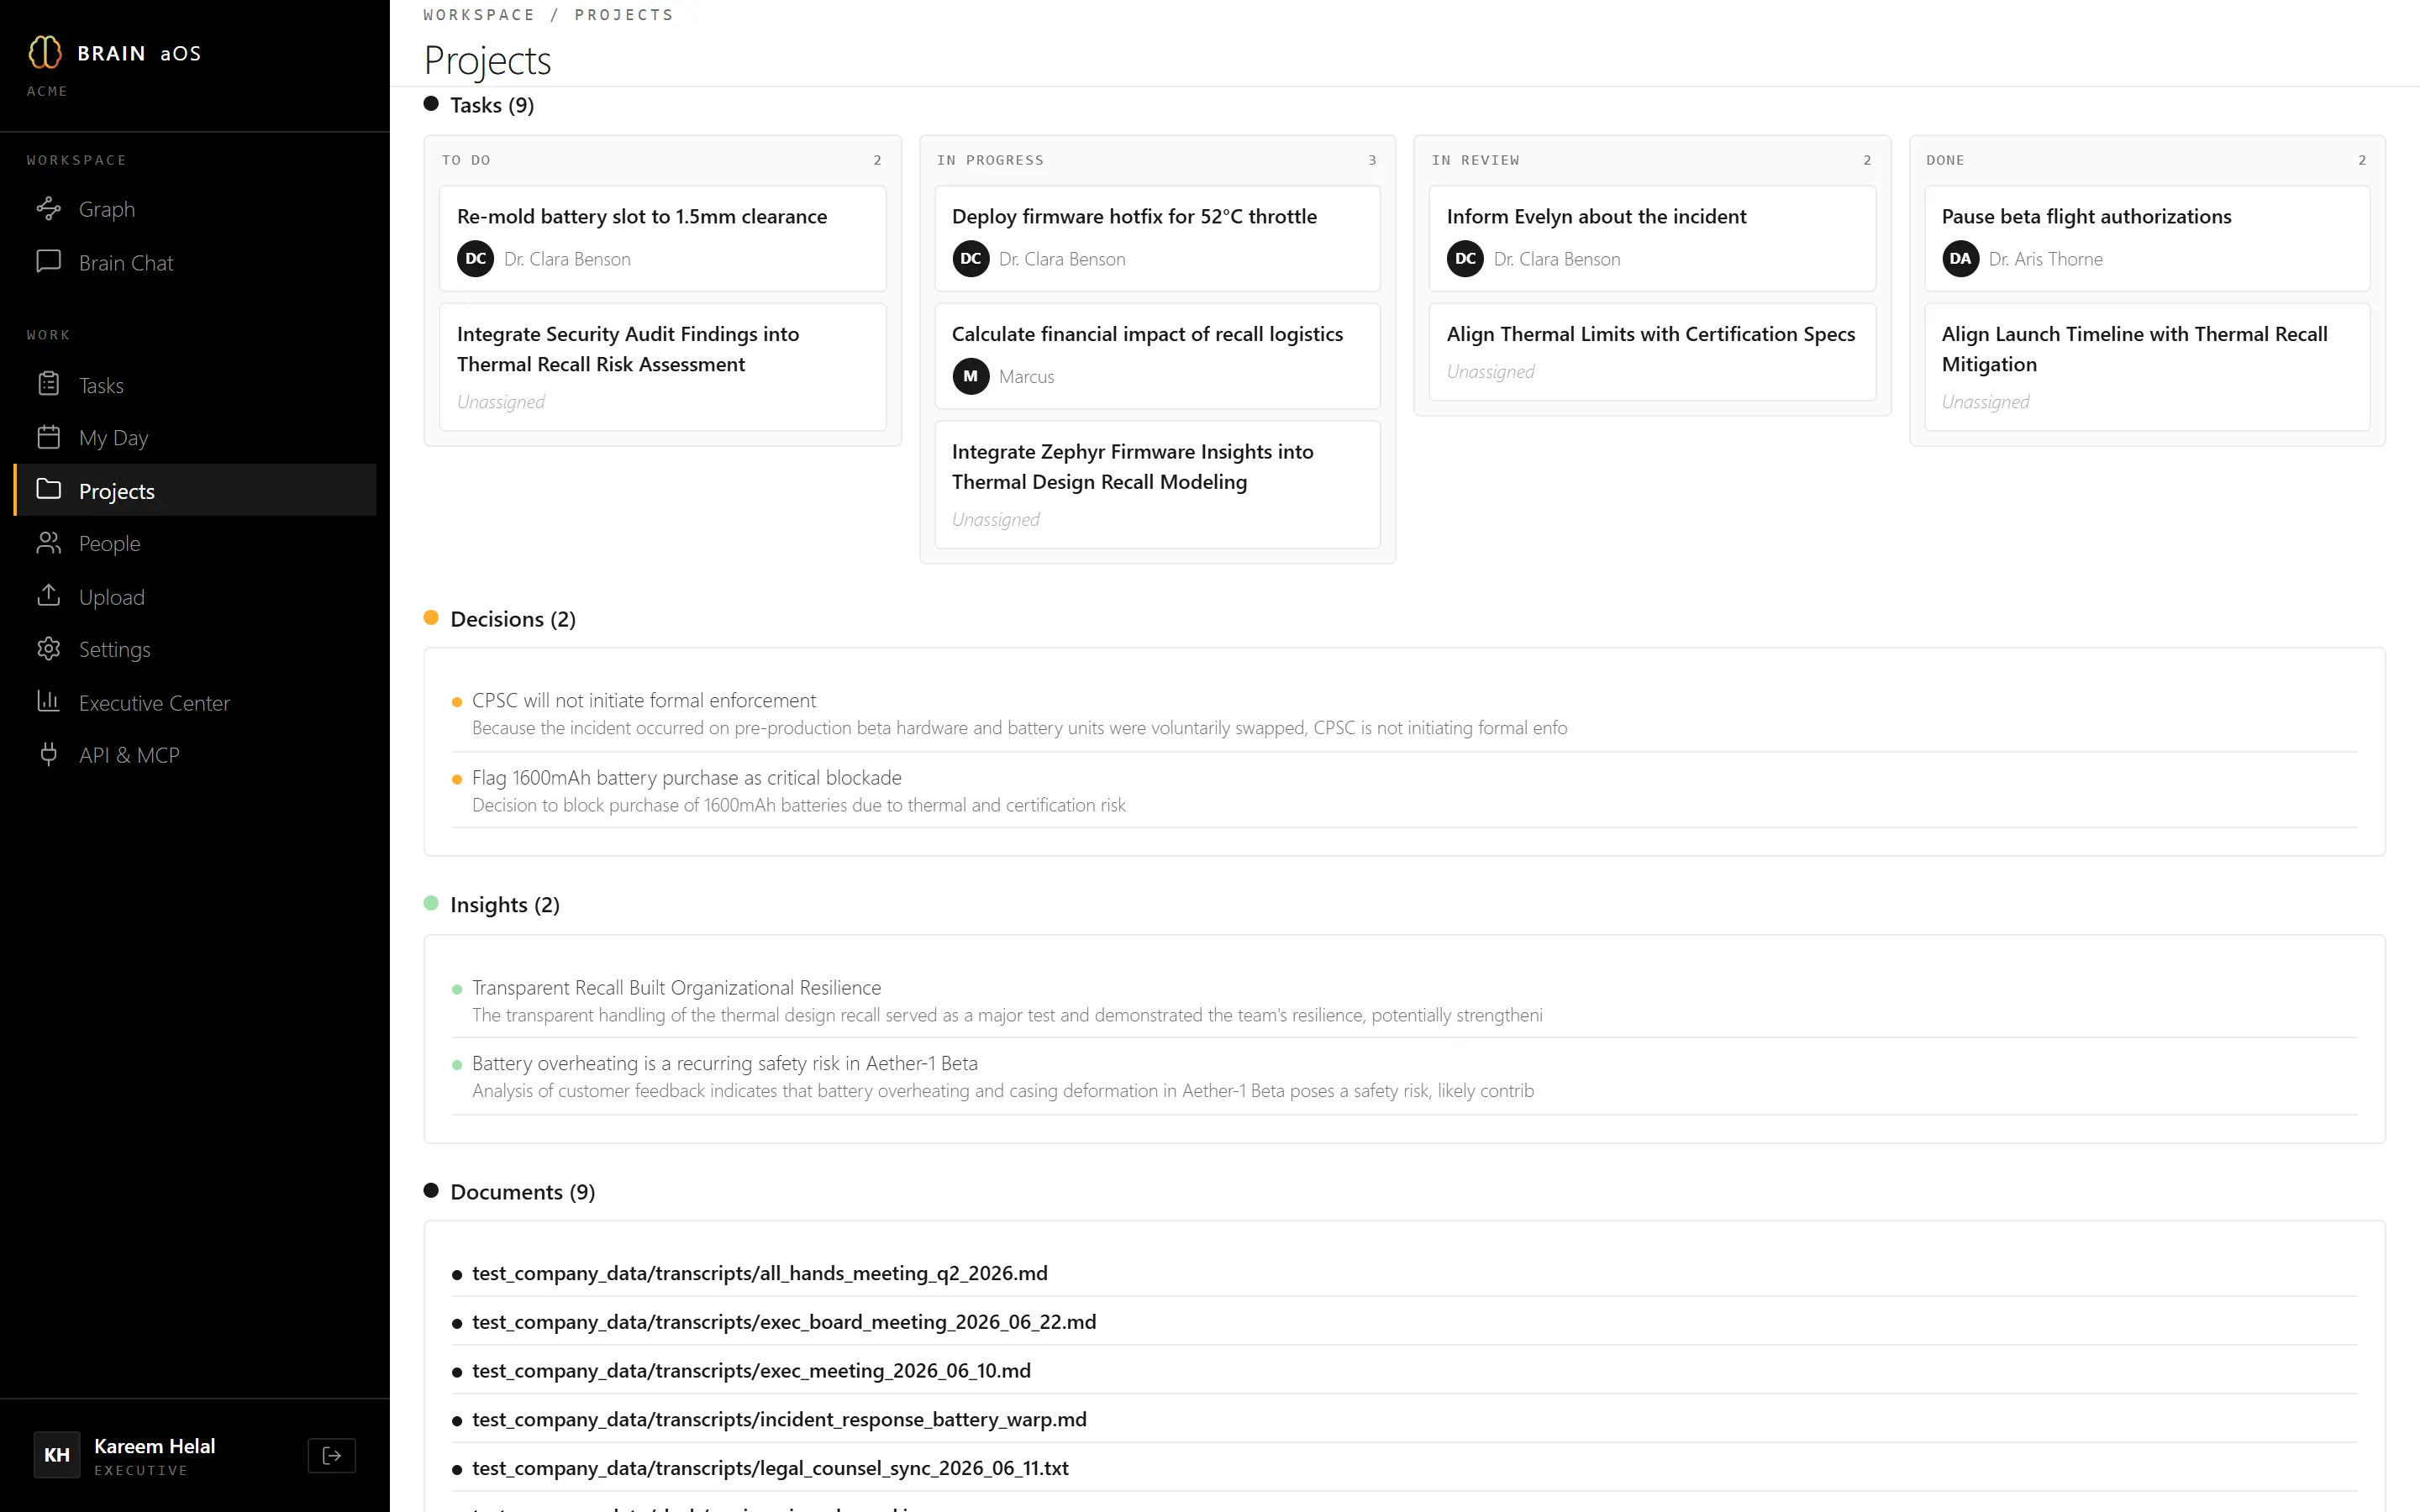Open insight Transparent Recall Built Organizational Resilience
The width and height of the screenshot is (2420, 1512).
tap(1404, 1000)
